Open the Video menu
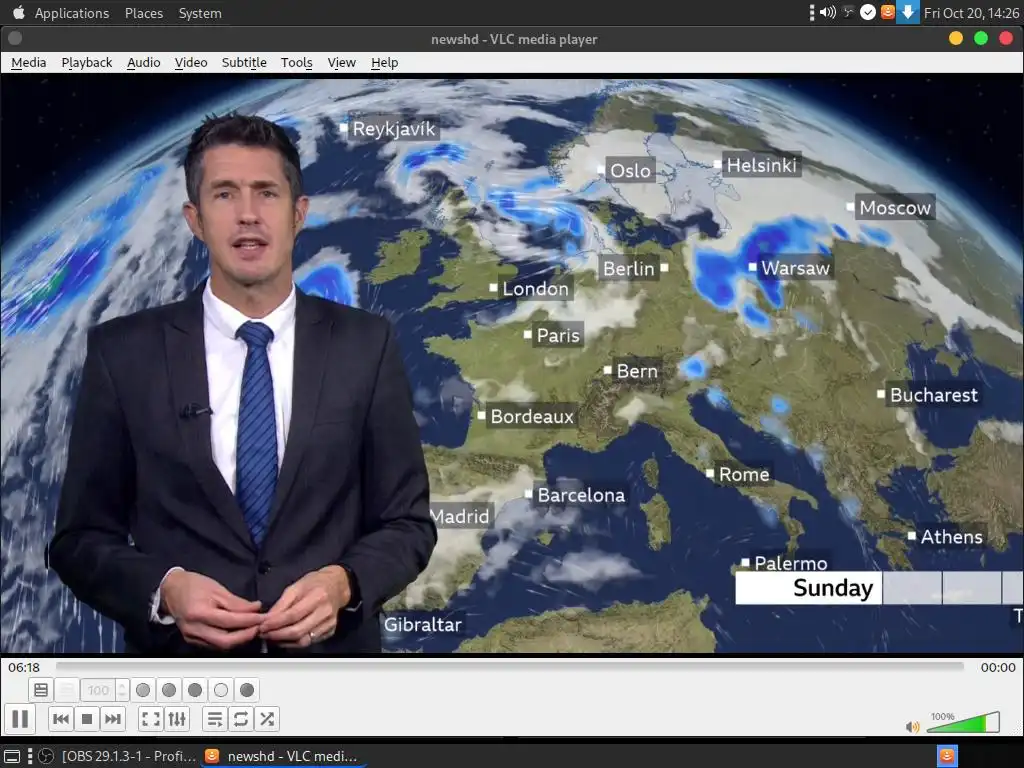Image resolution: width=1024 pixels, height=768 pixels. [x=191, y=63]
